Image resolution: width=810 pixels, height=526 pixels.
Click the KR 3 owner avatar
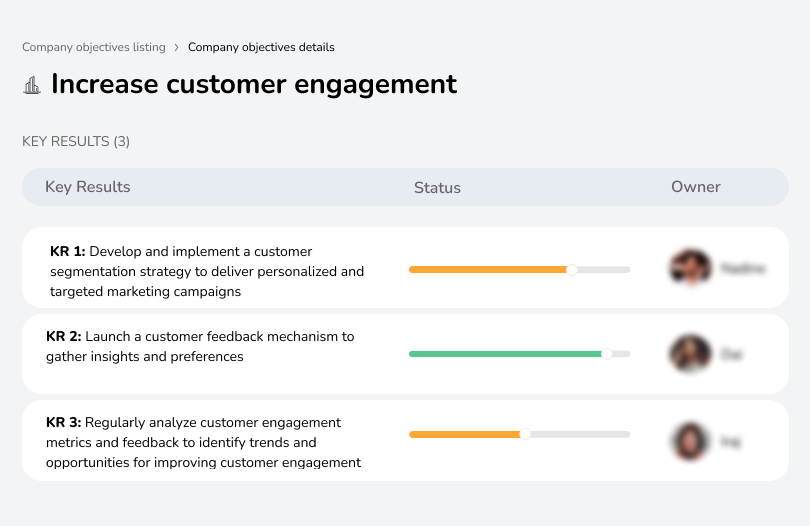[x=690, y=441]
